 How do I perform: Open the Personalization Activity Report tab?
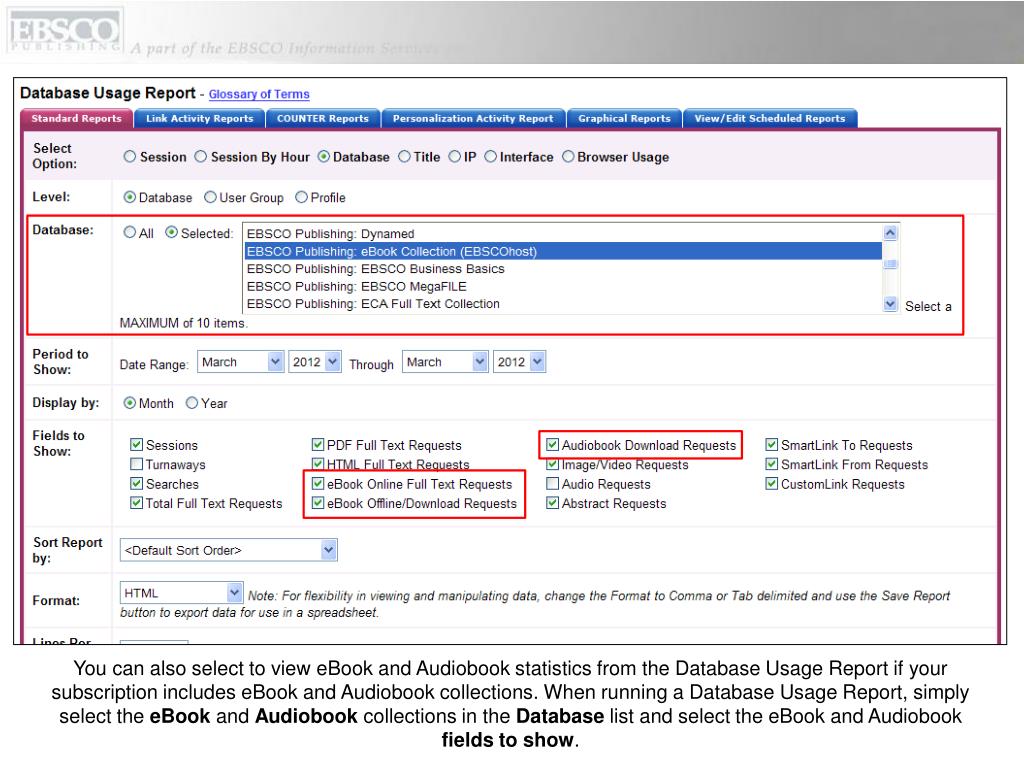[473, 118]
